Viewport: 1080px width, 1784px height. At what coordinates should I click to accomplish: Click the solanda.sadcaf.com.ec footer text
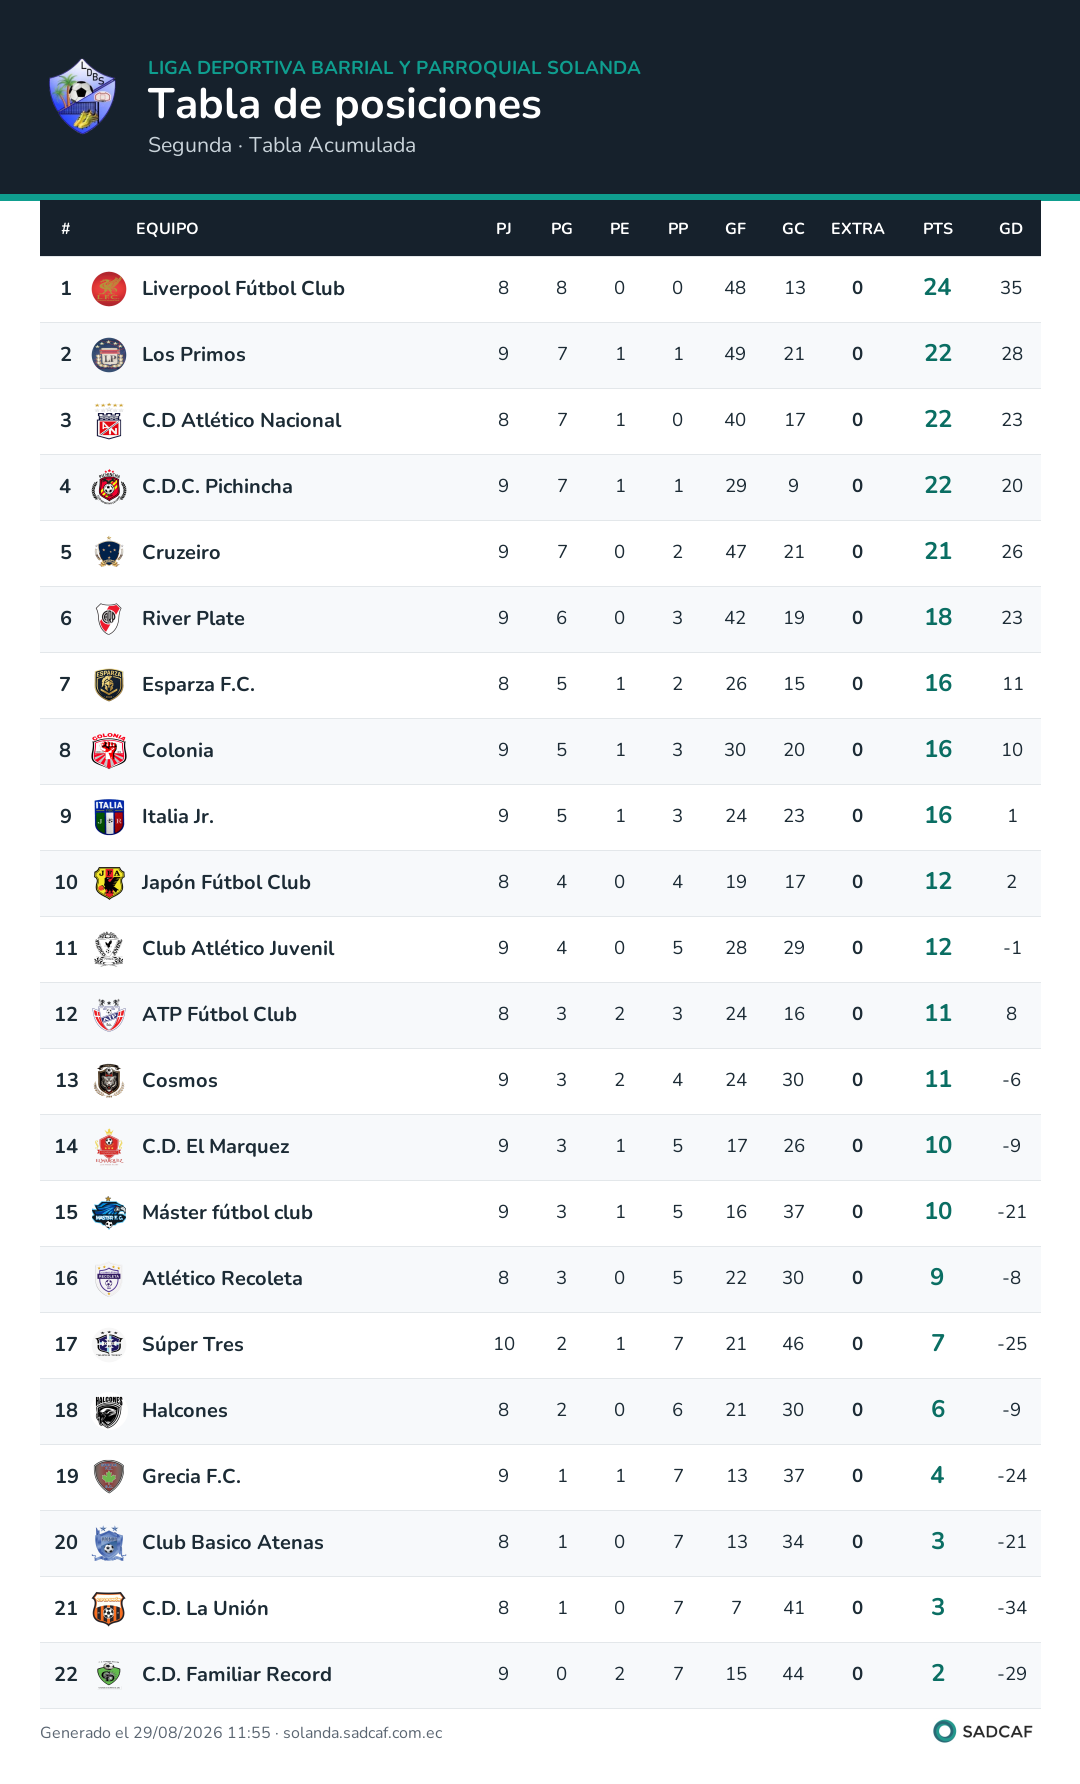pos(363,1733)
